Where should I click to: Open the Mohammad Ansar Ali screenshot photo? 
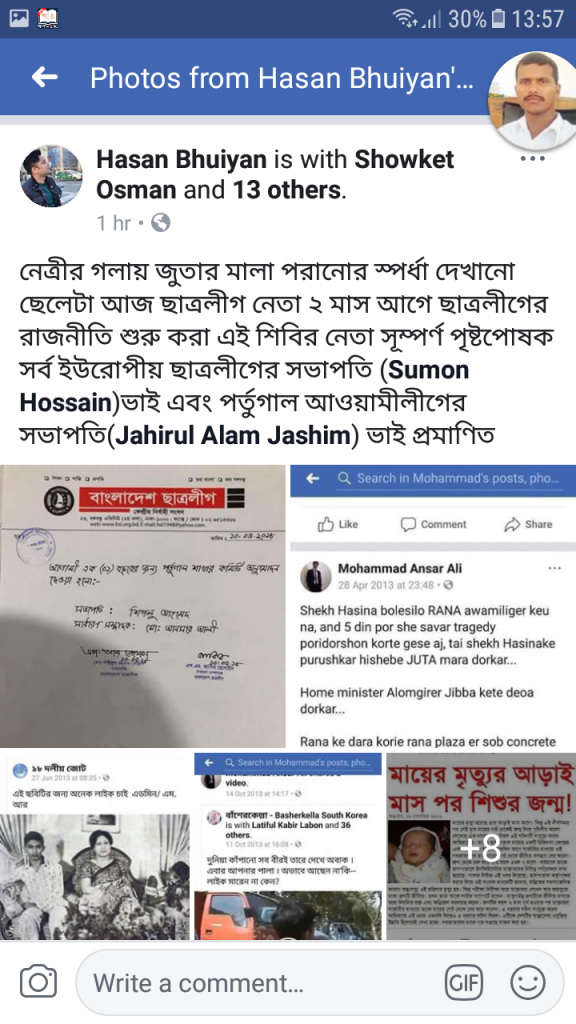pyautogui.click(x=433, y=606)
